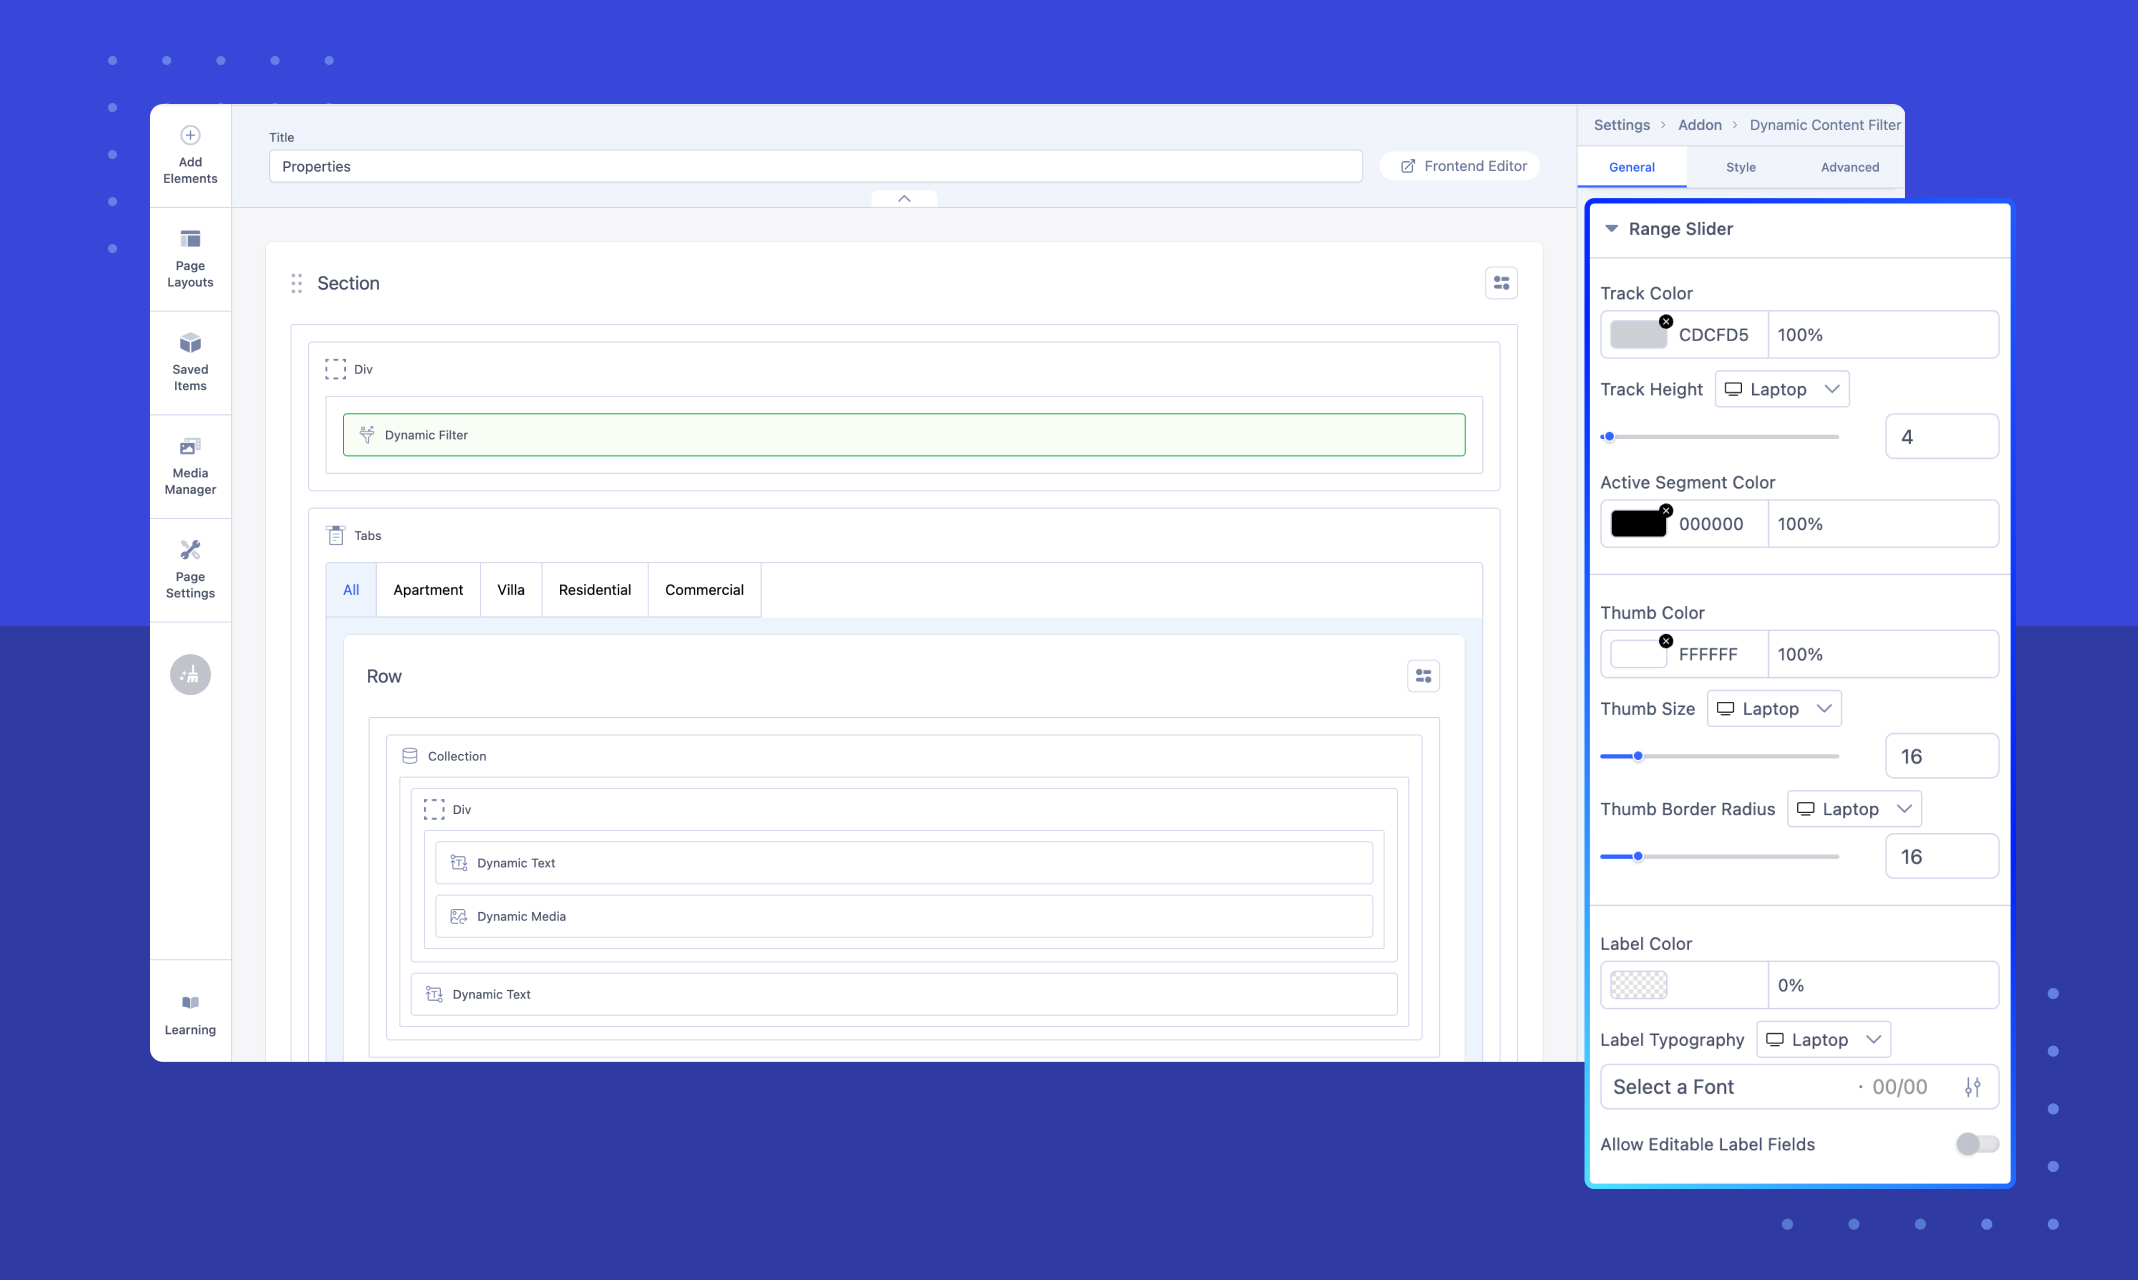Click the Thumb Color white swatch

click(x=1638, y=654)
